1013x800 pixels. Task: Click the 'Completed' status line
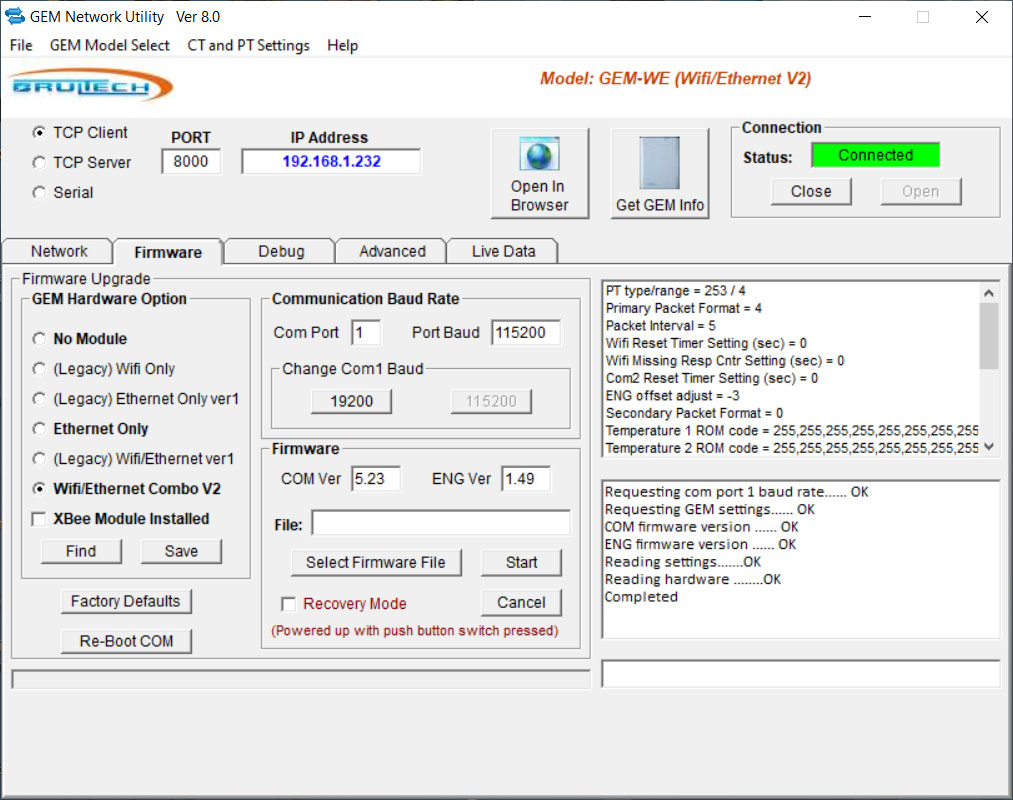pyautogui.click(x=641, y=596)
